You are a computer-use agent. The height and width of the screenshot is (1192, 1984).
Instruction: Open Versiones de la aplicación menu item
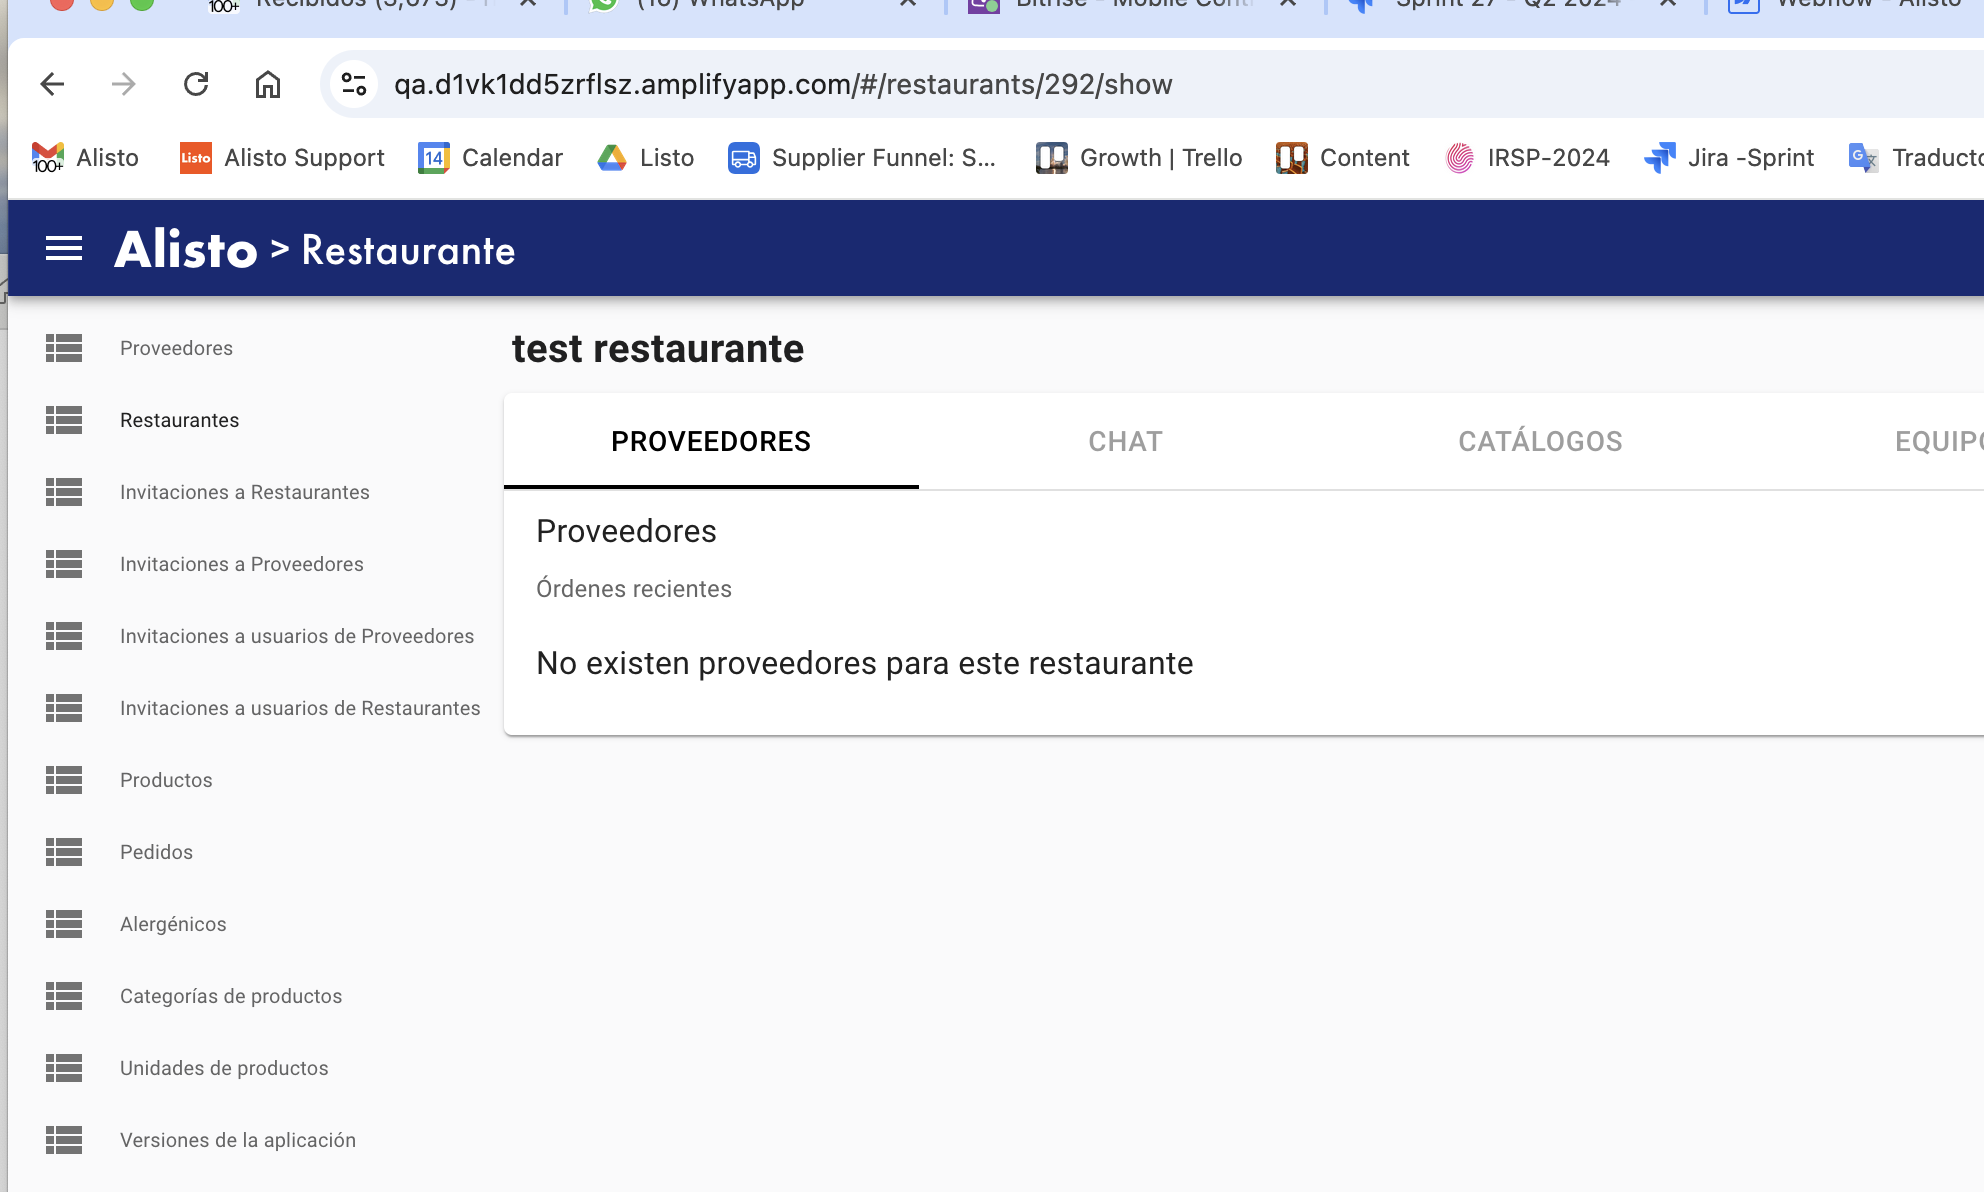coord(237,1140)
